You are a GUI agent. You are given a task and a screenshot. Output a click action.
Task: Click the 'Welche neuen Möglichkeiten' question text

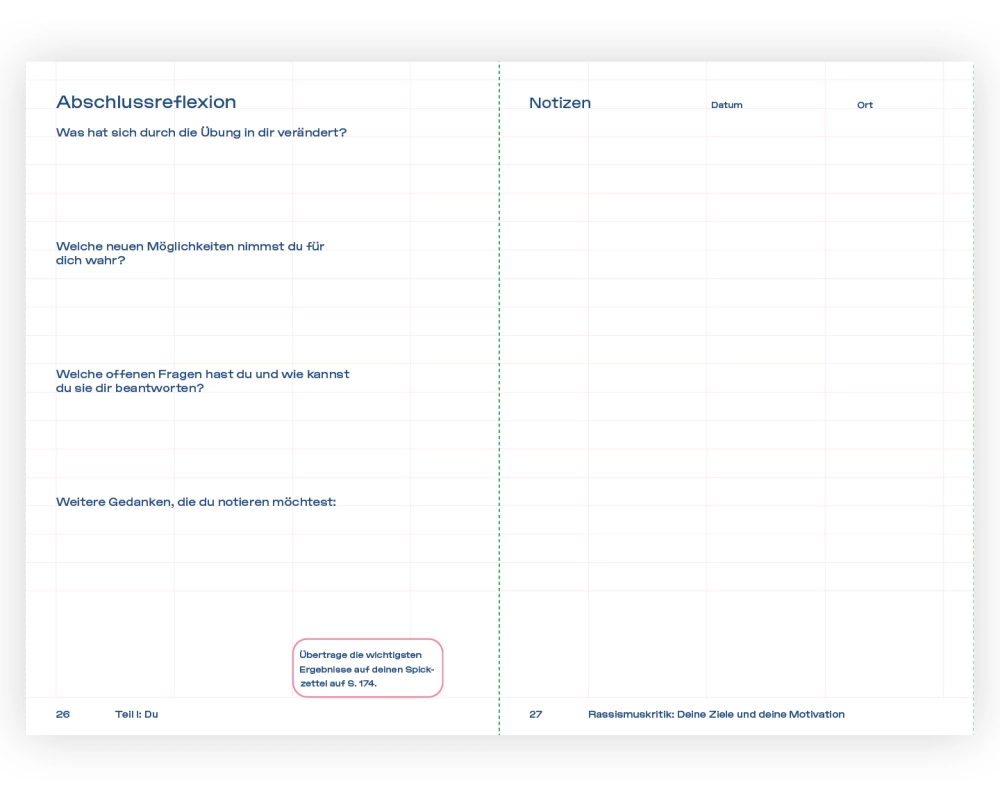coord(190,253)
